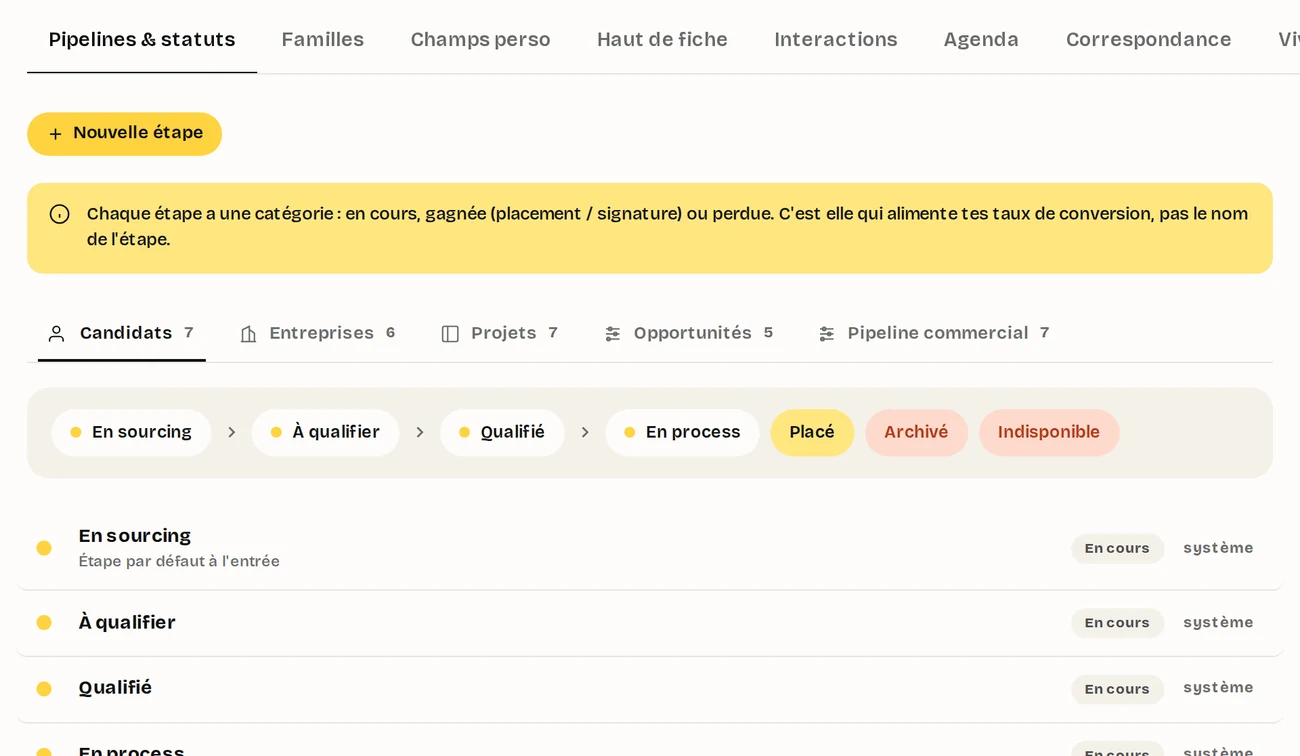1300x756 pixels.
Task: Select the Pipeline commercial sub-tab
Action: [934, 334]
